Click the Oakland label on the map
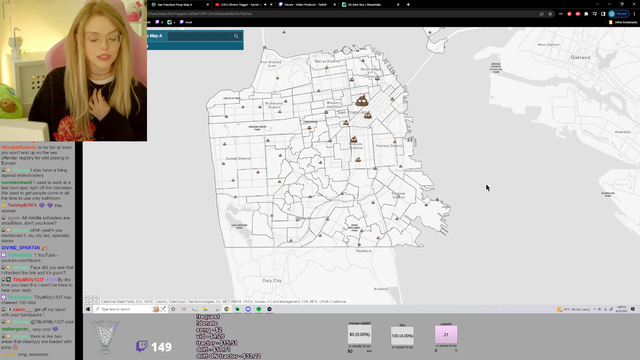The width and height of the screenshot is (640, 360). coord(580,58)
